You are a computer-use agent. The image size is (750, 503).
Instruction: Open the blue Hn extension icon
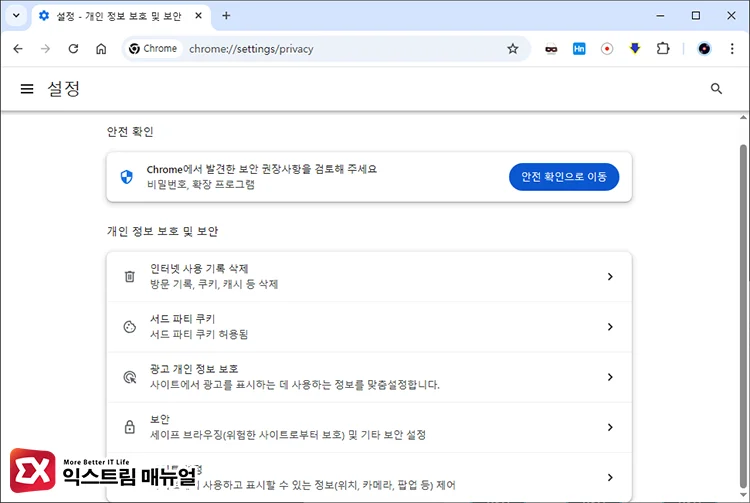tap(579, 49)
